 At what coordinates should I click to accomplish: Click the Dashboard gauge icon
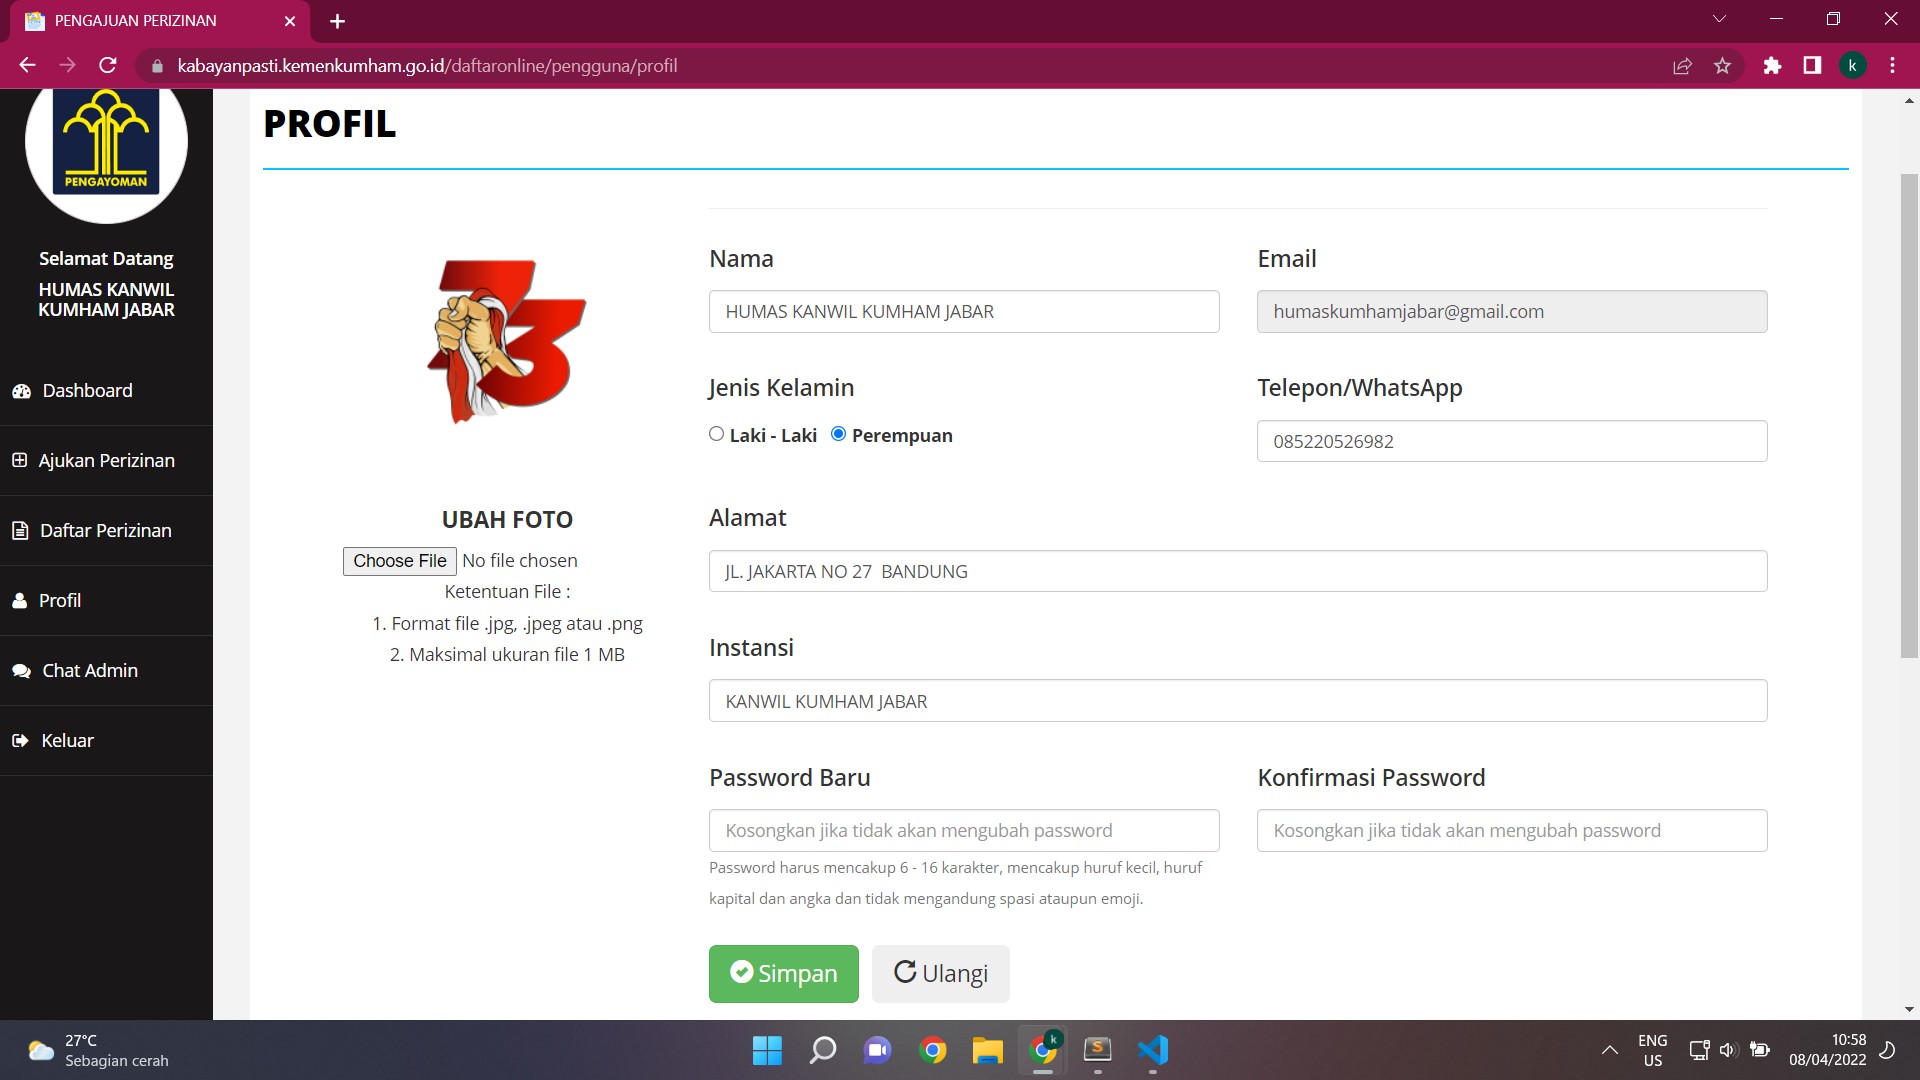pos(21,391)
